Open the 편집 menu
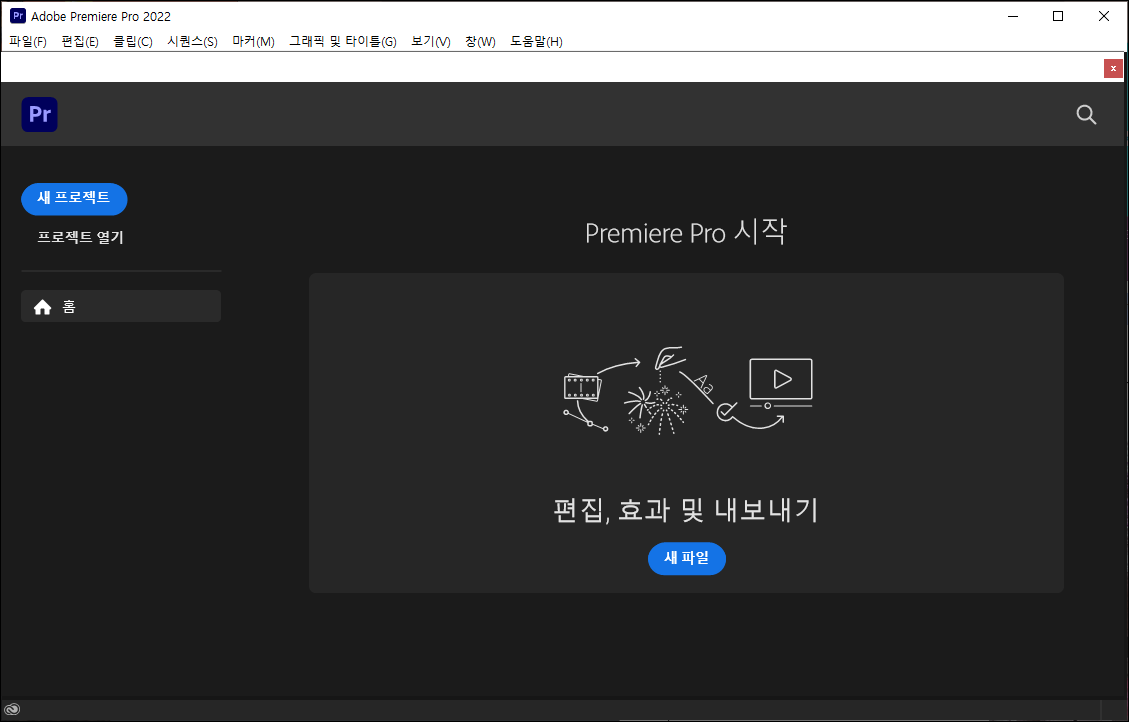The height and width of the screenshot is (722, 1129). coord(78,41)
